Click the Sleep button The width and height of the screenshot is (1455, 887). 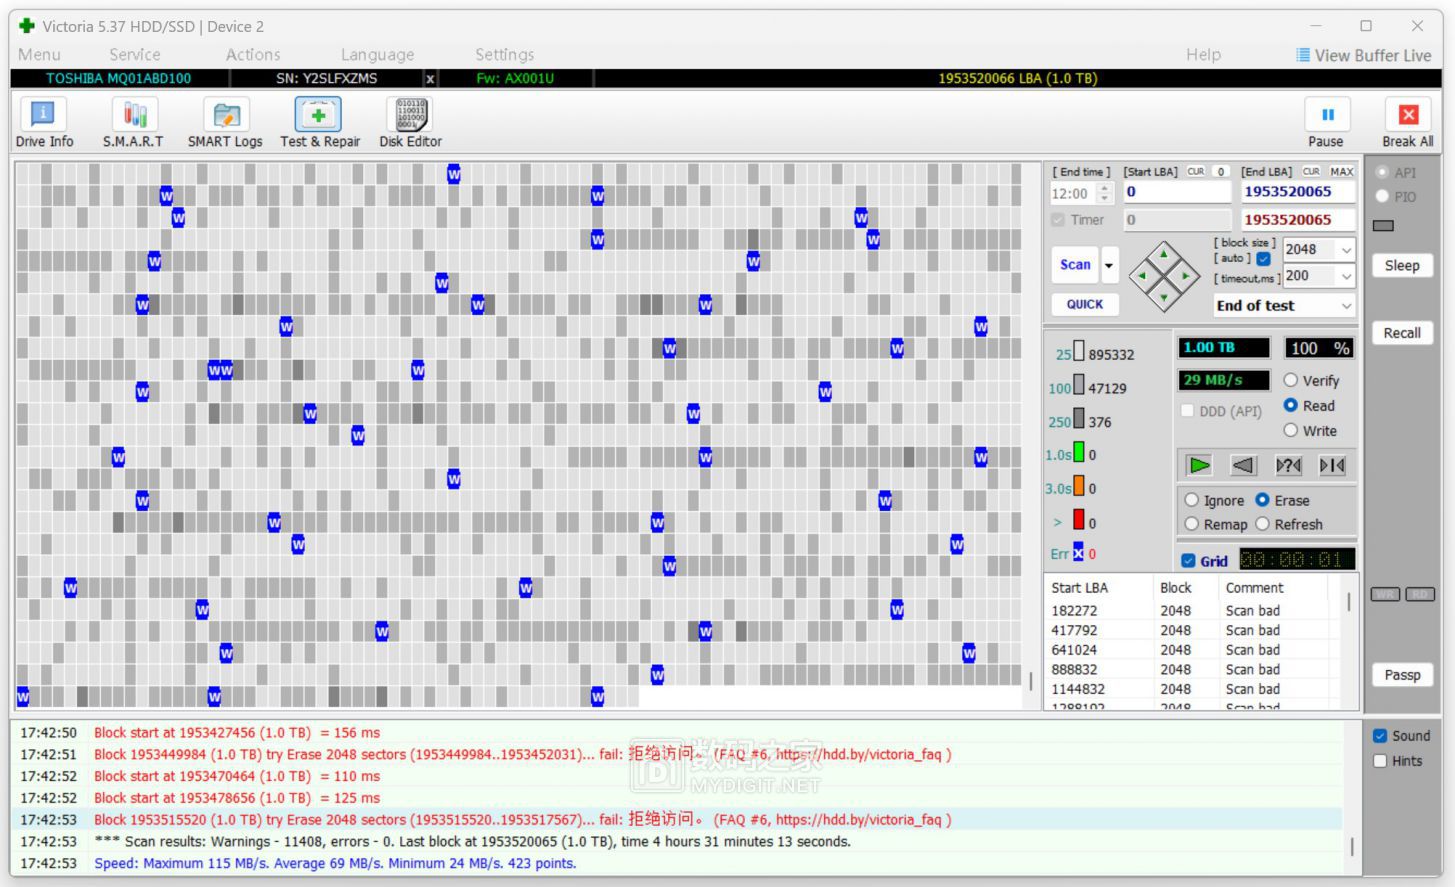click(x=1402, y=265)
